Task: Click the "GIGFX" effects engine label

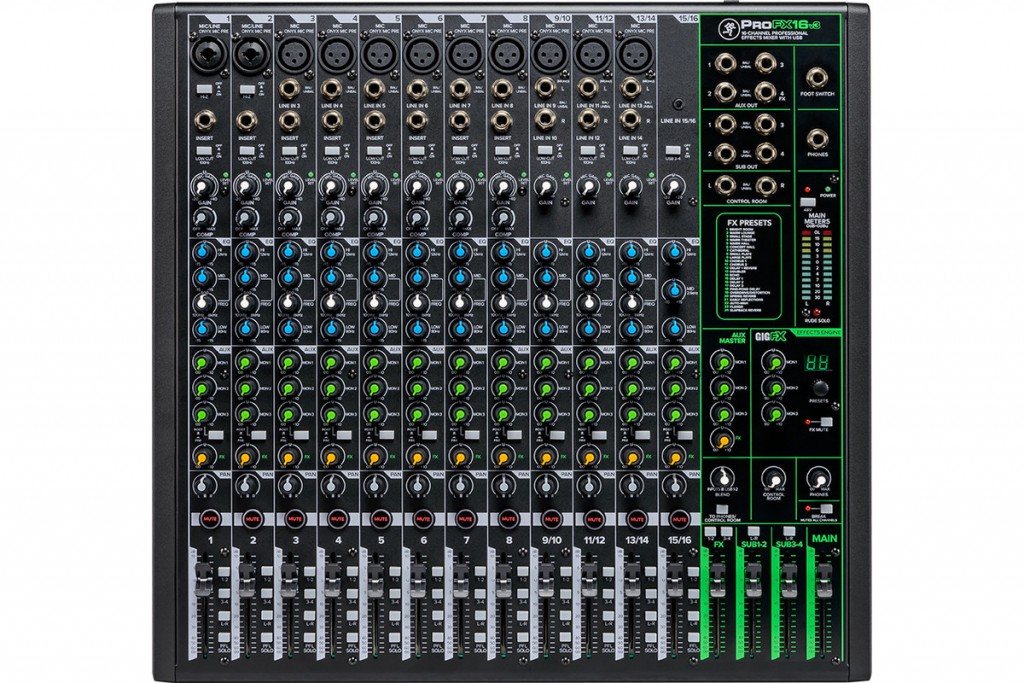Action: point(771,337)
